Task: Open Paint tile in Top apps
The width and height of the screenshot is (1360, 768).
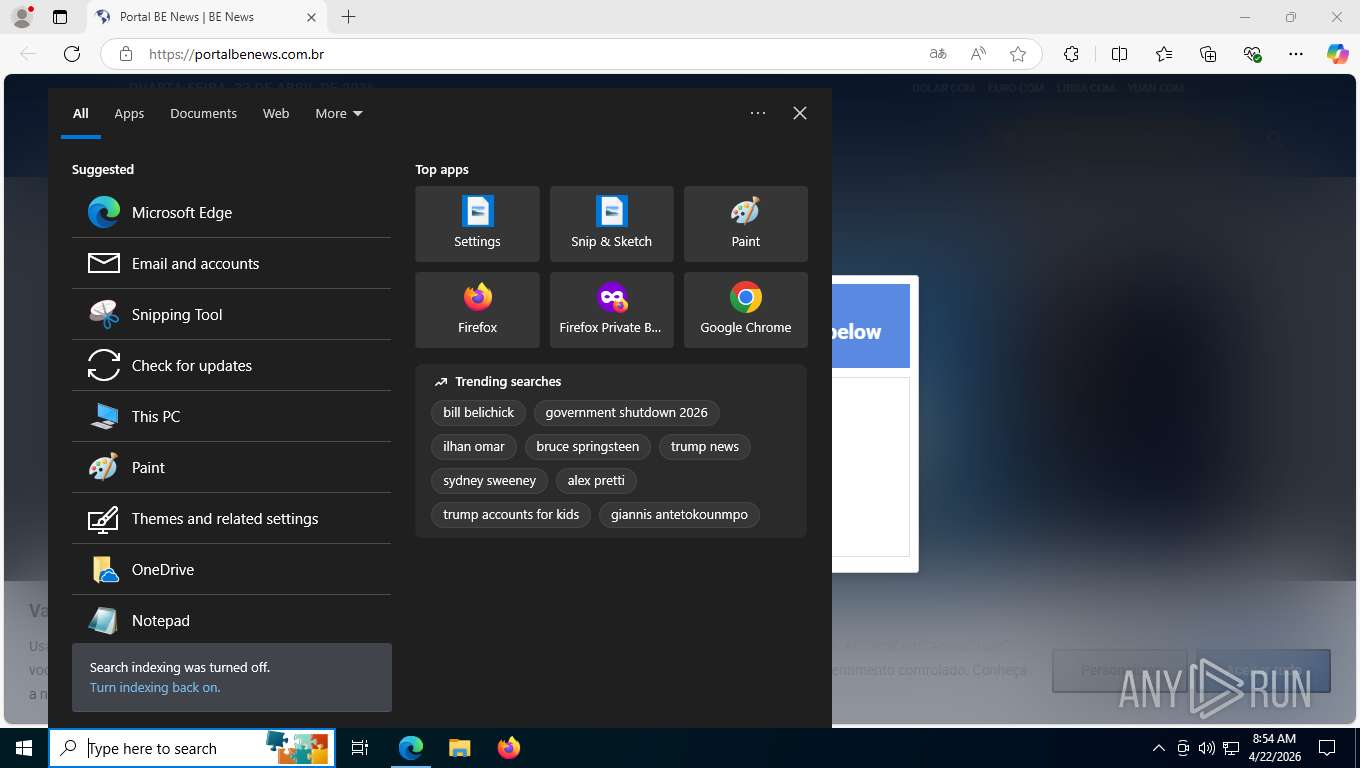Action: [745, 224]
